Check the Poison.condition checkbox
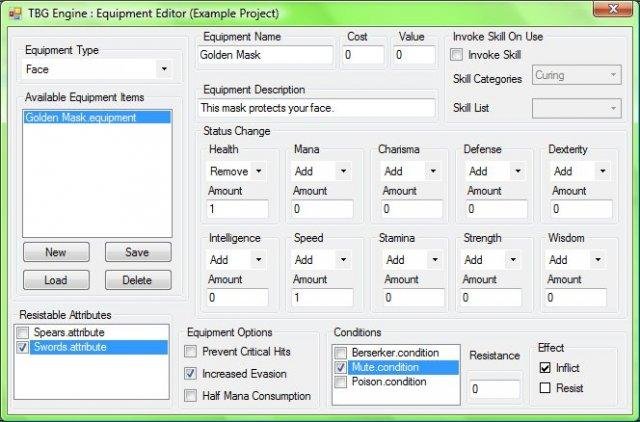The image size is (640, 422). [x=340, y=382]
